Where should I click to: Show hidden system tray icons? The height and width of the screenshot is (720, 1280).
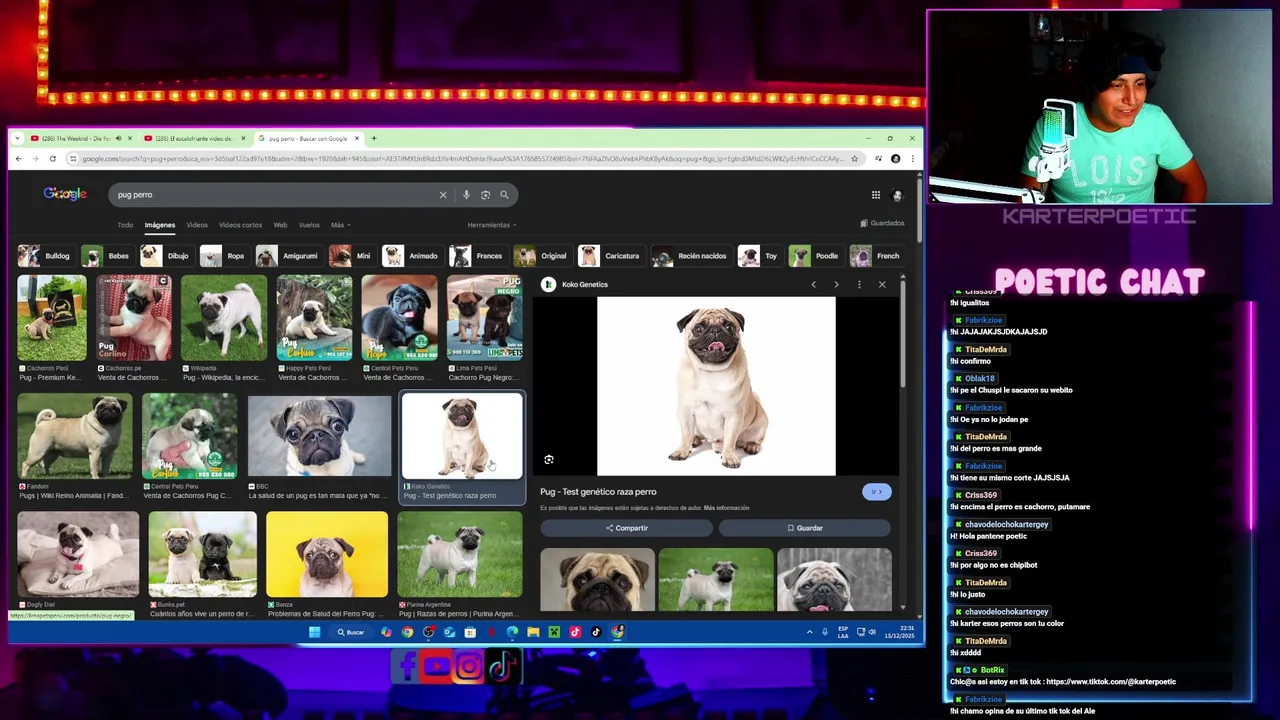click(810, 632)
